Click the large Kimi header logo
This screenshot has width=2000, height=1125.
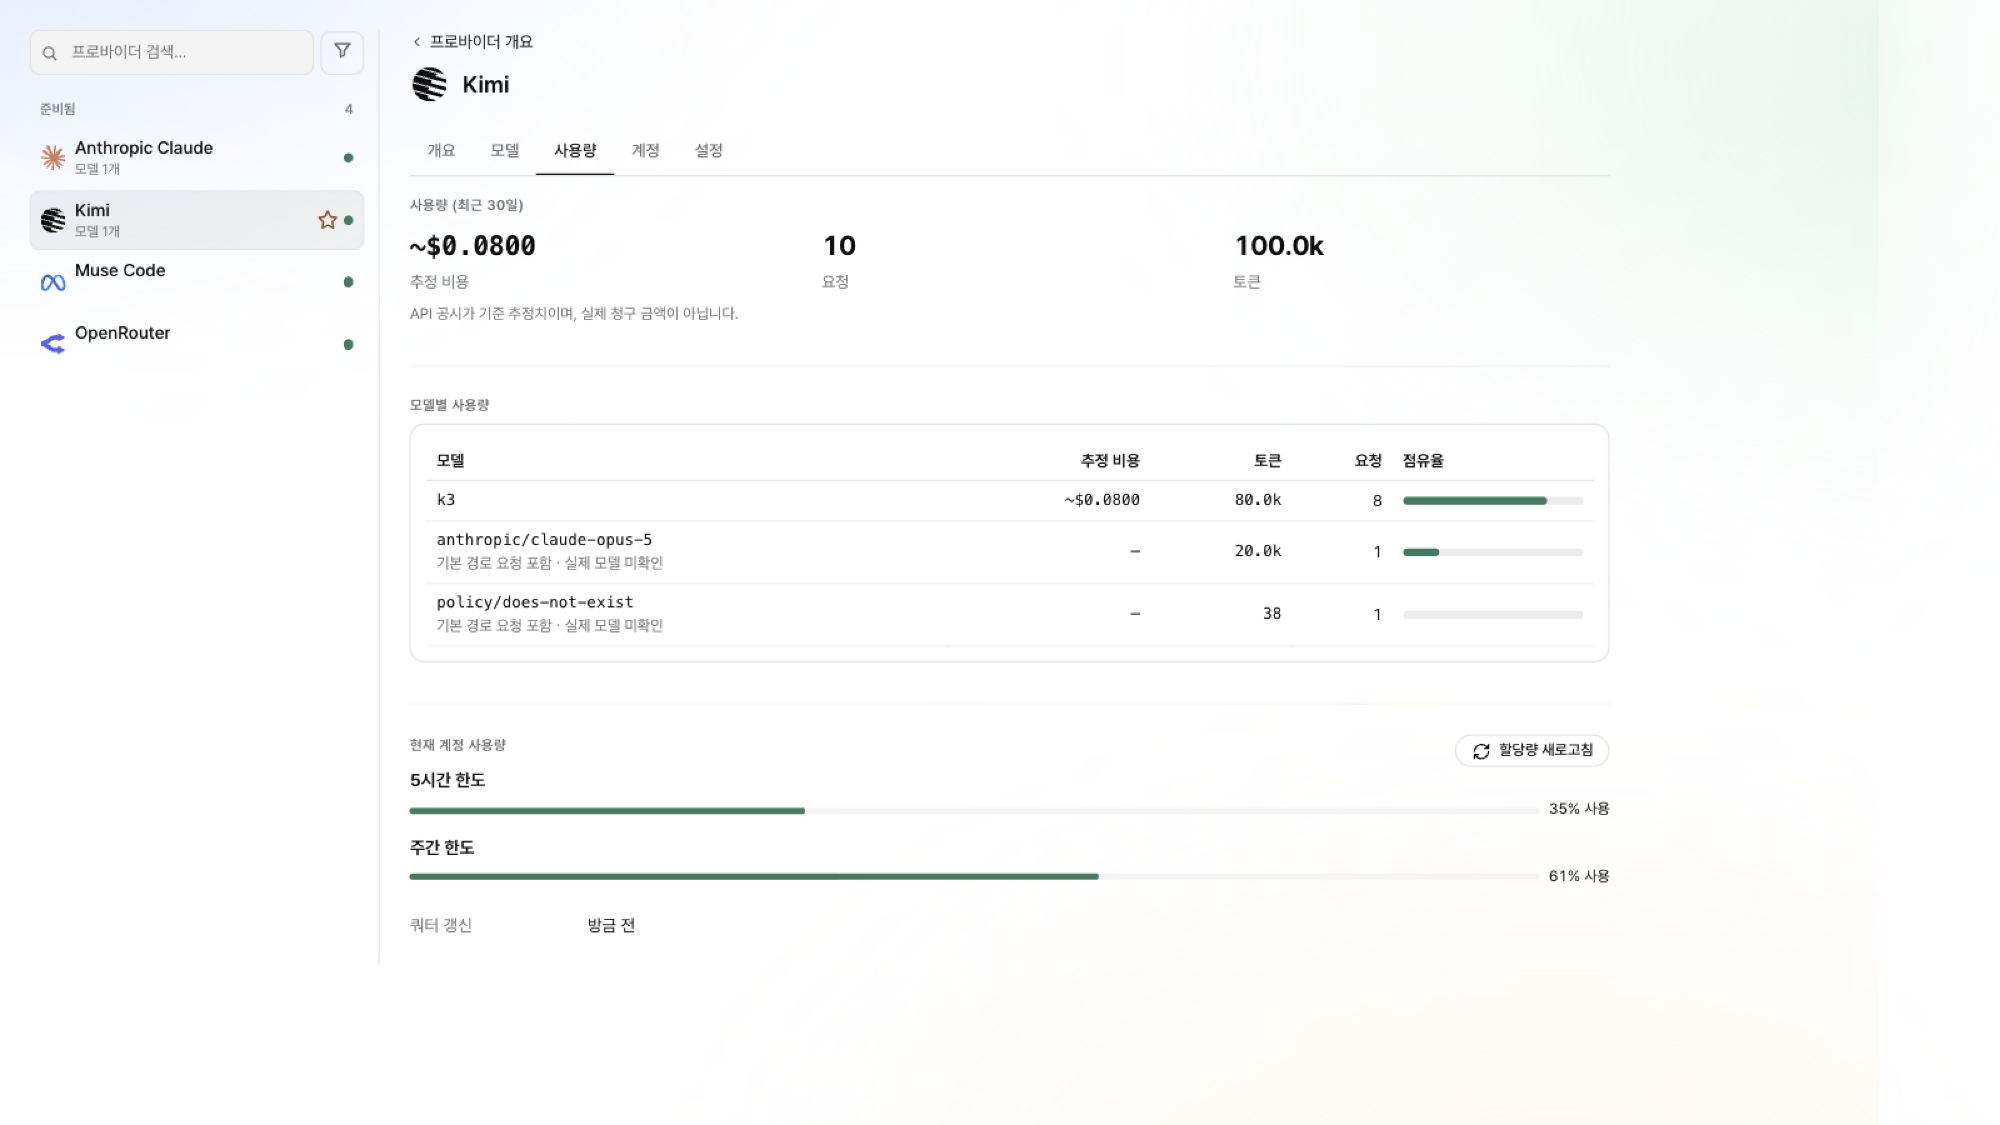pyautogui.click(x=430, y=84)
